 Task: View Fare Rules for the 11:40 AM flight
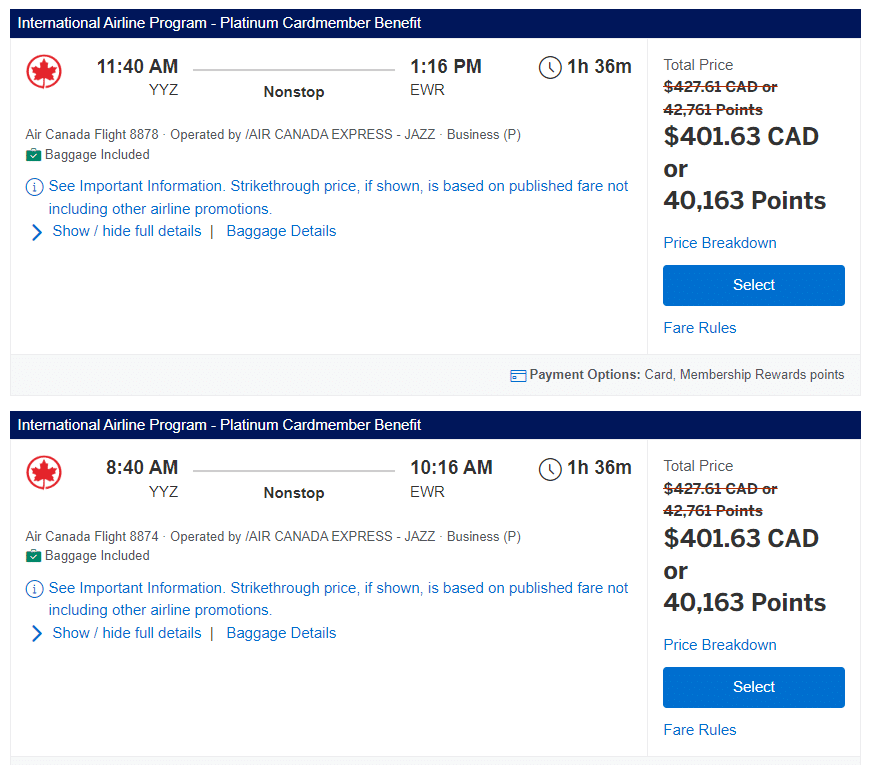pos(700,328)
